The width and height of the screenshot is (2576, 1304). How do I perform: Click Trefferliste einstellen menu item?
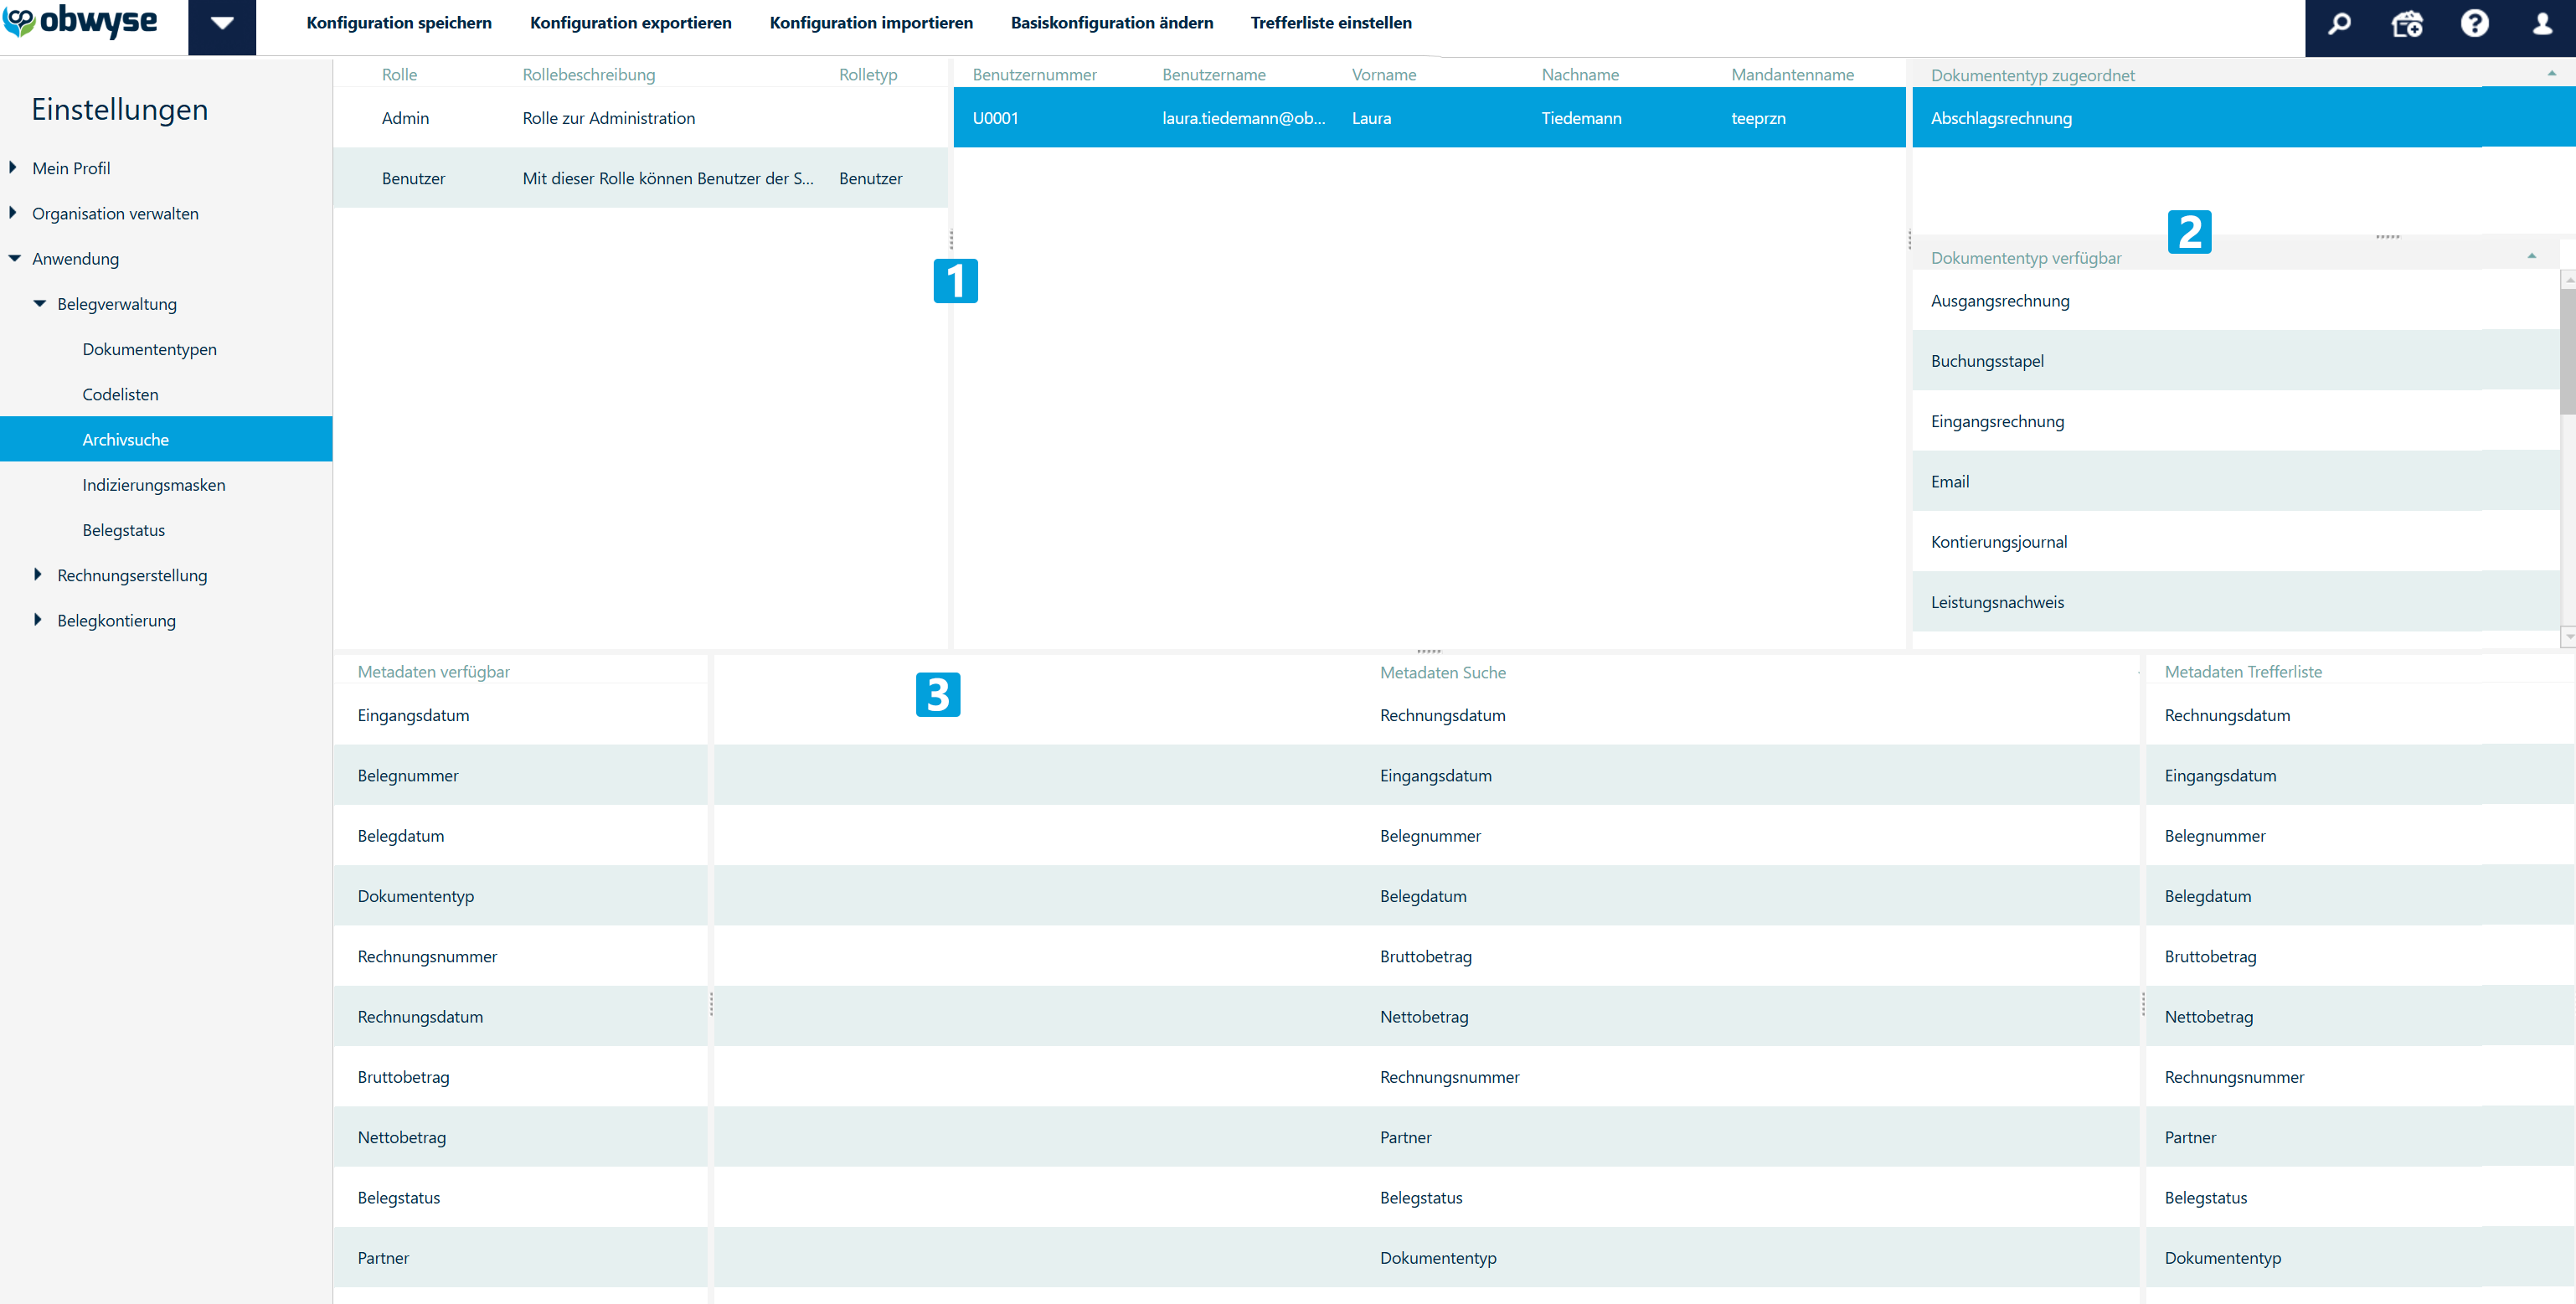[x=1330, y=23]
